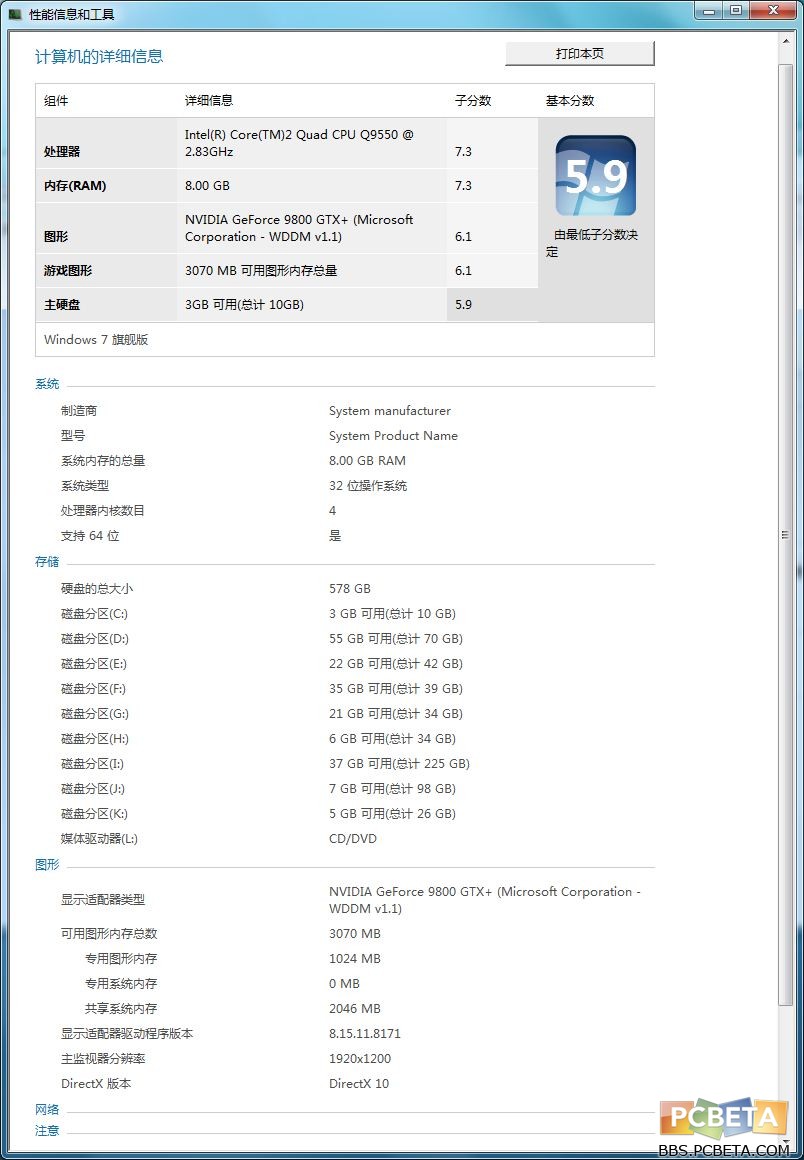804x1160 pixels.
Task: Click the 磁盘分区(H:) label
Action: [x=95, y=739]
